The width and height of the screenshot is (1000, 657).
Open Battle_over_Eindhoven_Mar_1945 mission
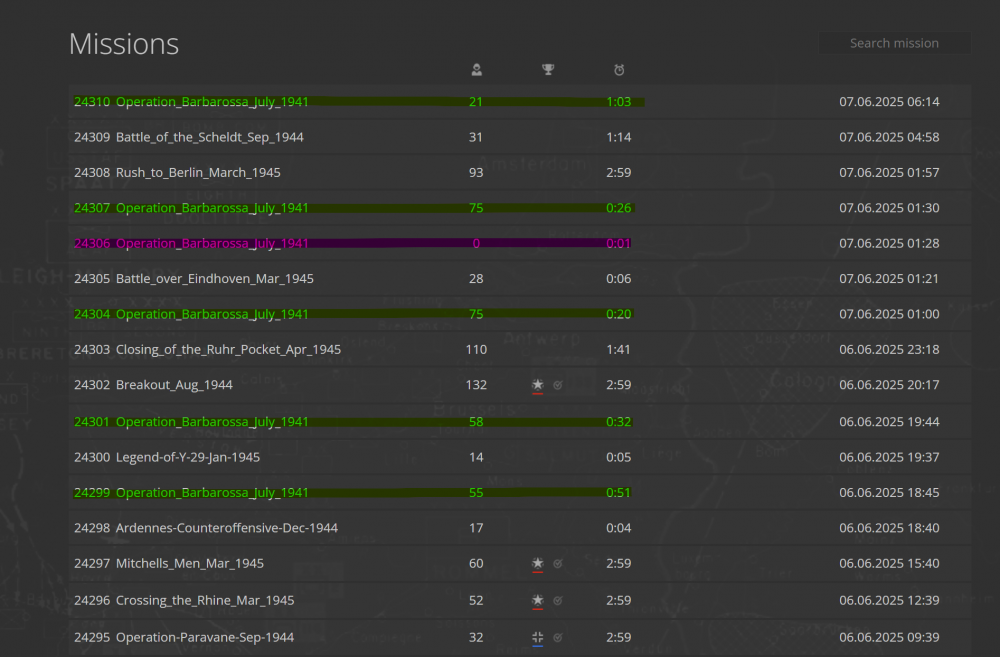point(214,279)
